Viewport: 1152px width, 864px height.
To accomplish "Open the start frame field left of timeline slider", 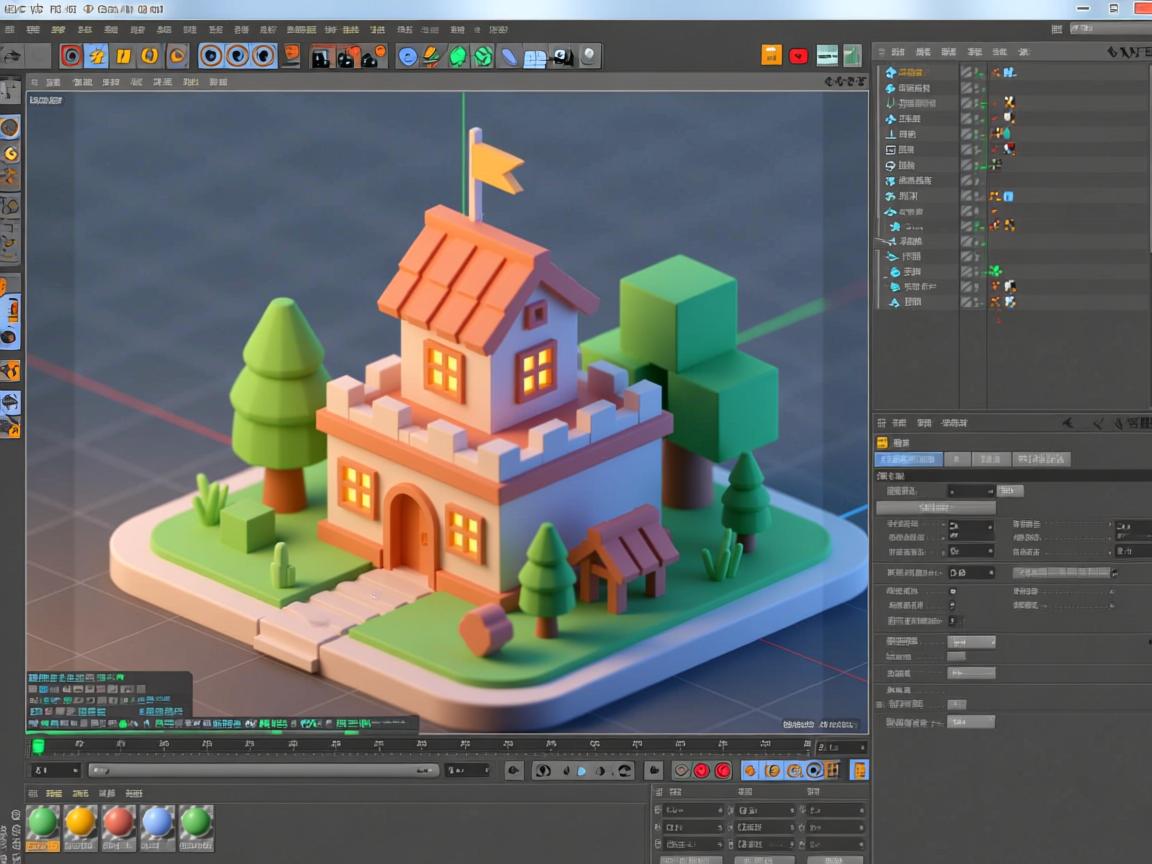I will pos(55,770).
